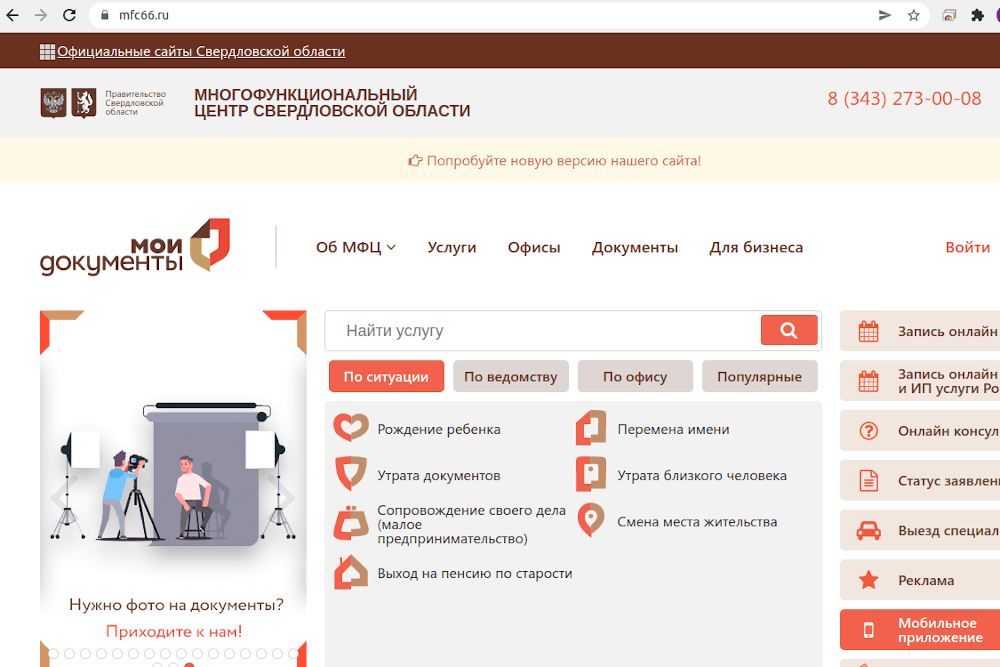Click the Рождение ребенка heart icon
The width and height of the screenshot is (1000, 667).
[x=351, y=429]
